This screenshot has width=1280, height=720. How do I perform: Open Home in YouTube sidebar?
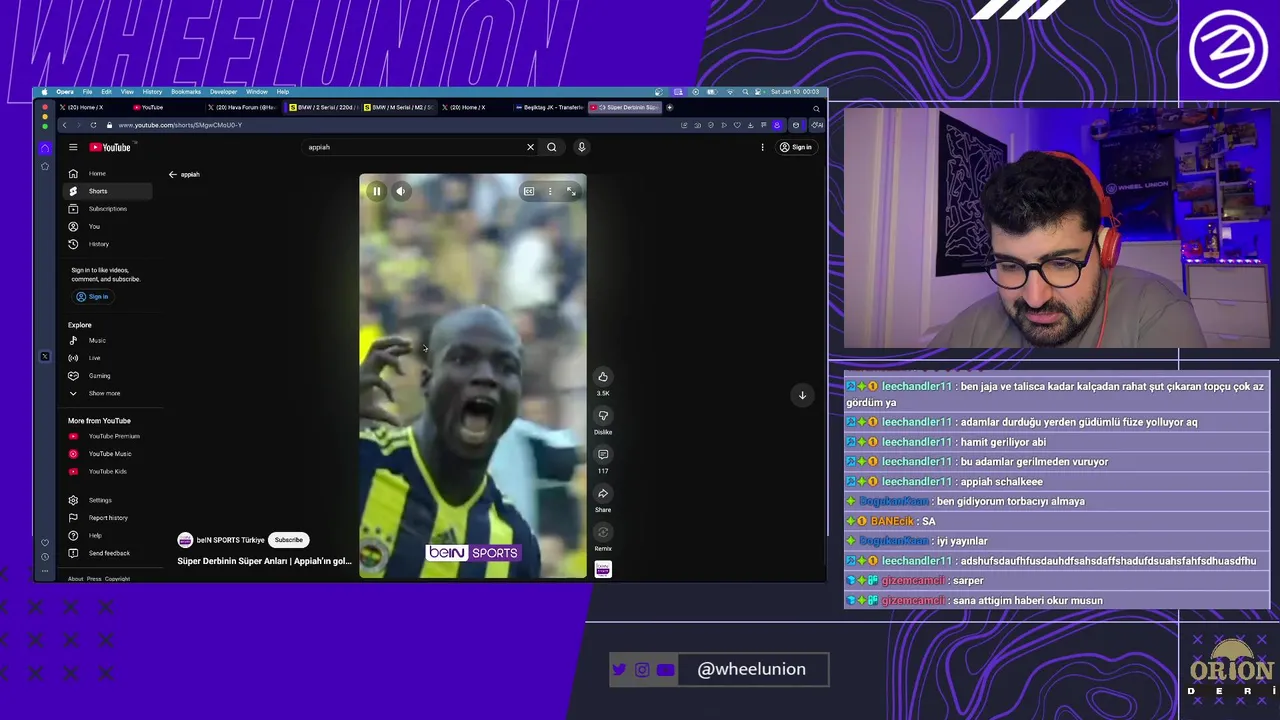coord(106,173)
